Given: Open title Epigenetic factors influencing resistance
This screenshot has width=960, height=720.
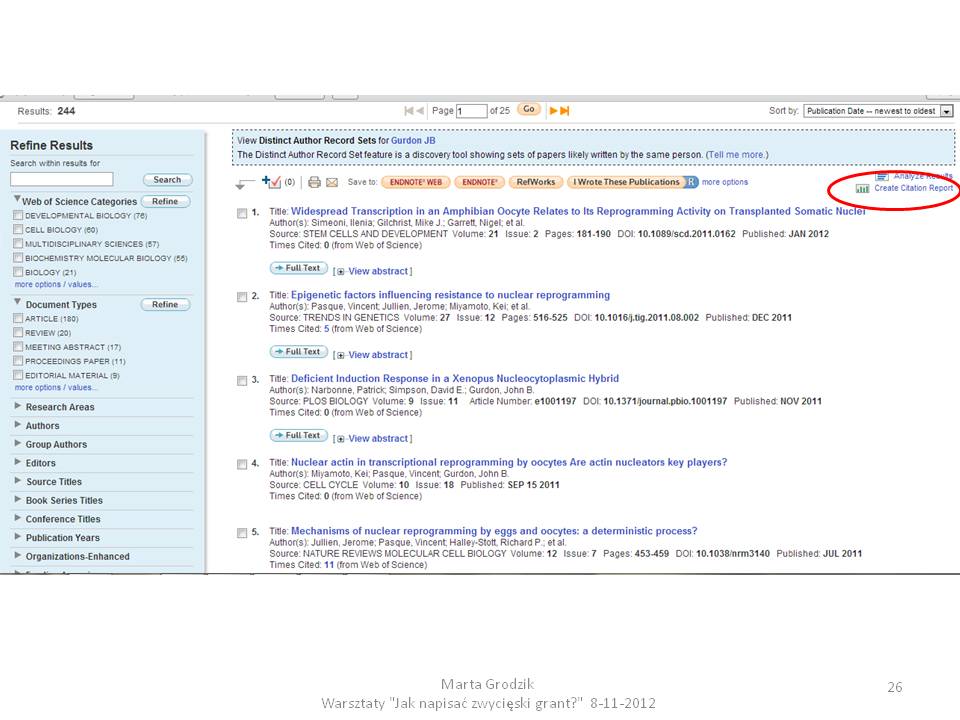Looking at the screenshot, I should point(450,295).
